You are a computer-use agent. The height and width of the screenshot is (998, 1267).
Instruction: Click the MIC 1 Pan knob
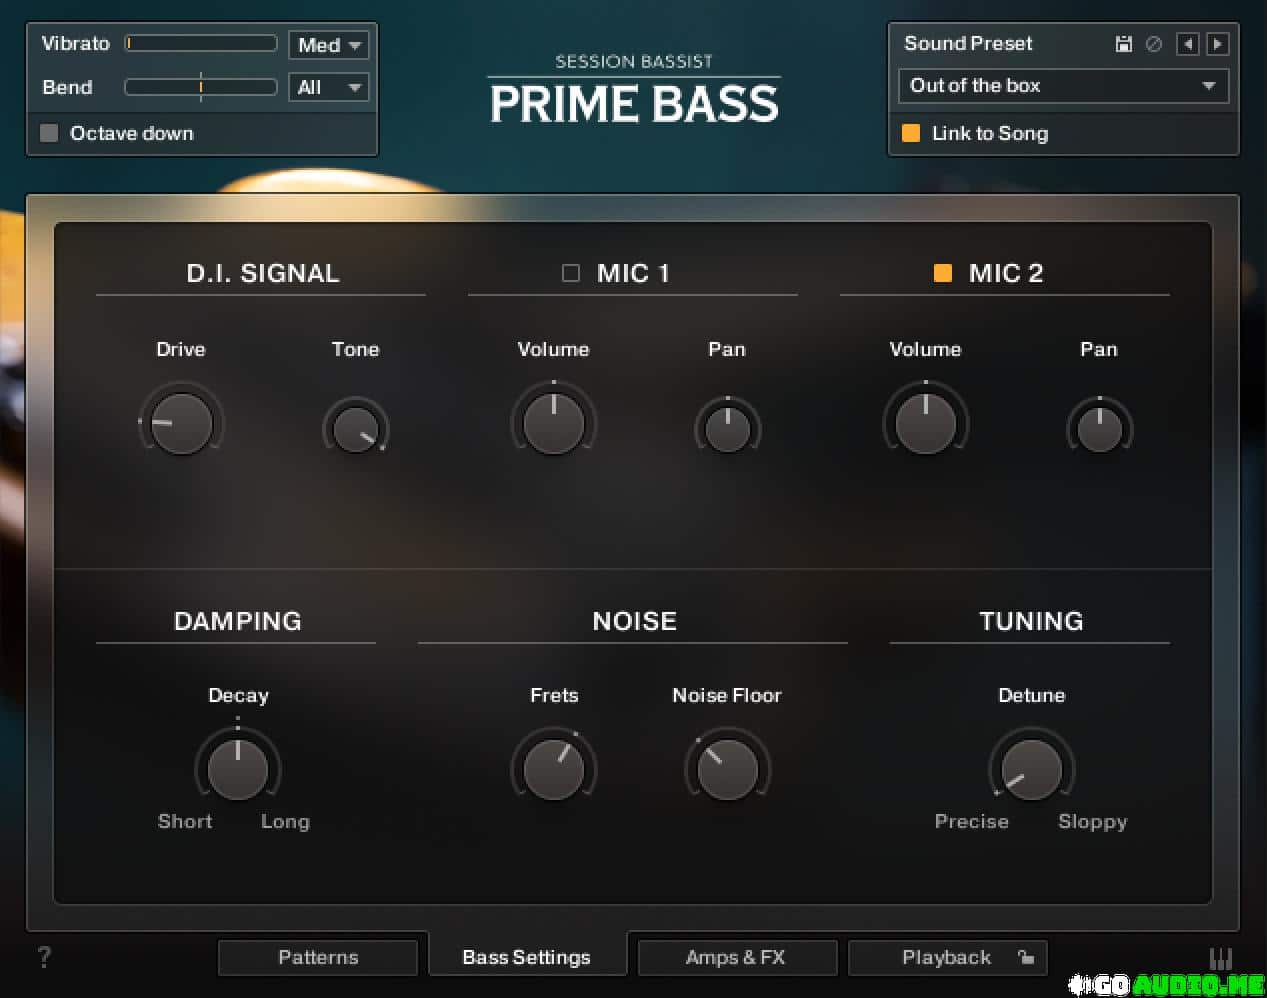[x=727, y=429]
